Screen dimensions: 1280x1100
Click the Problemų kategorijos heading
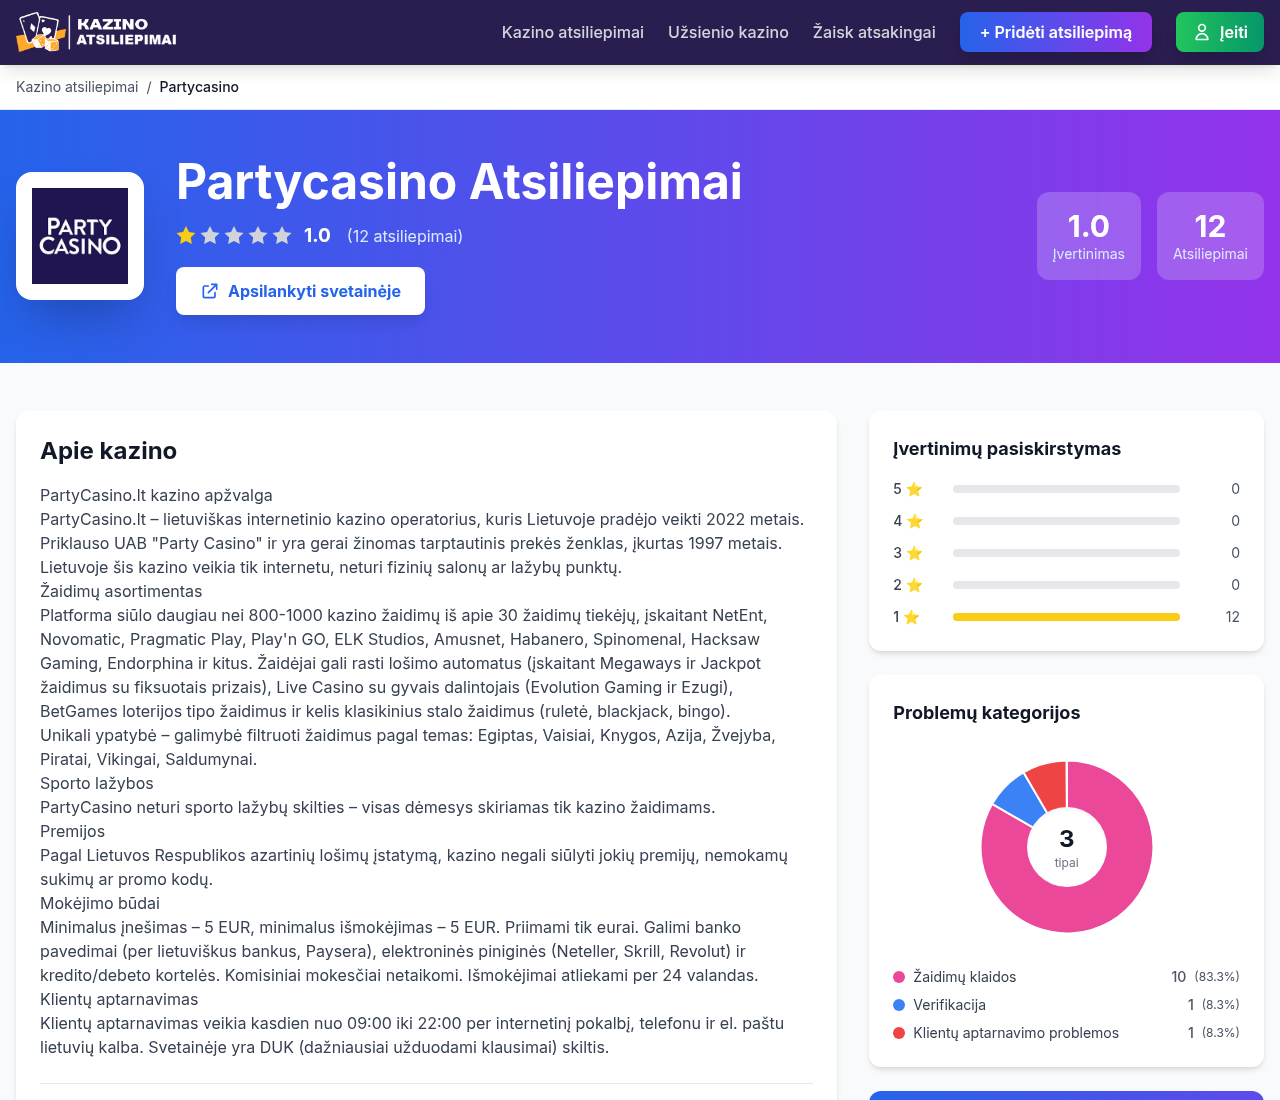pos(986,713)
